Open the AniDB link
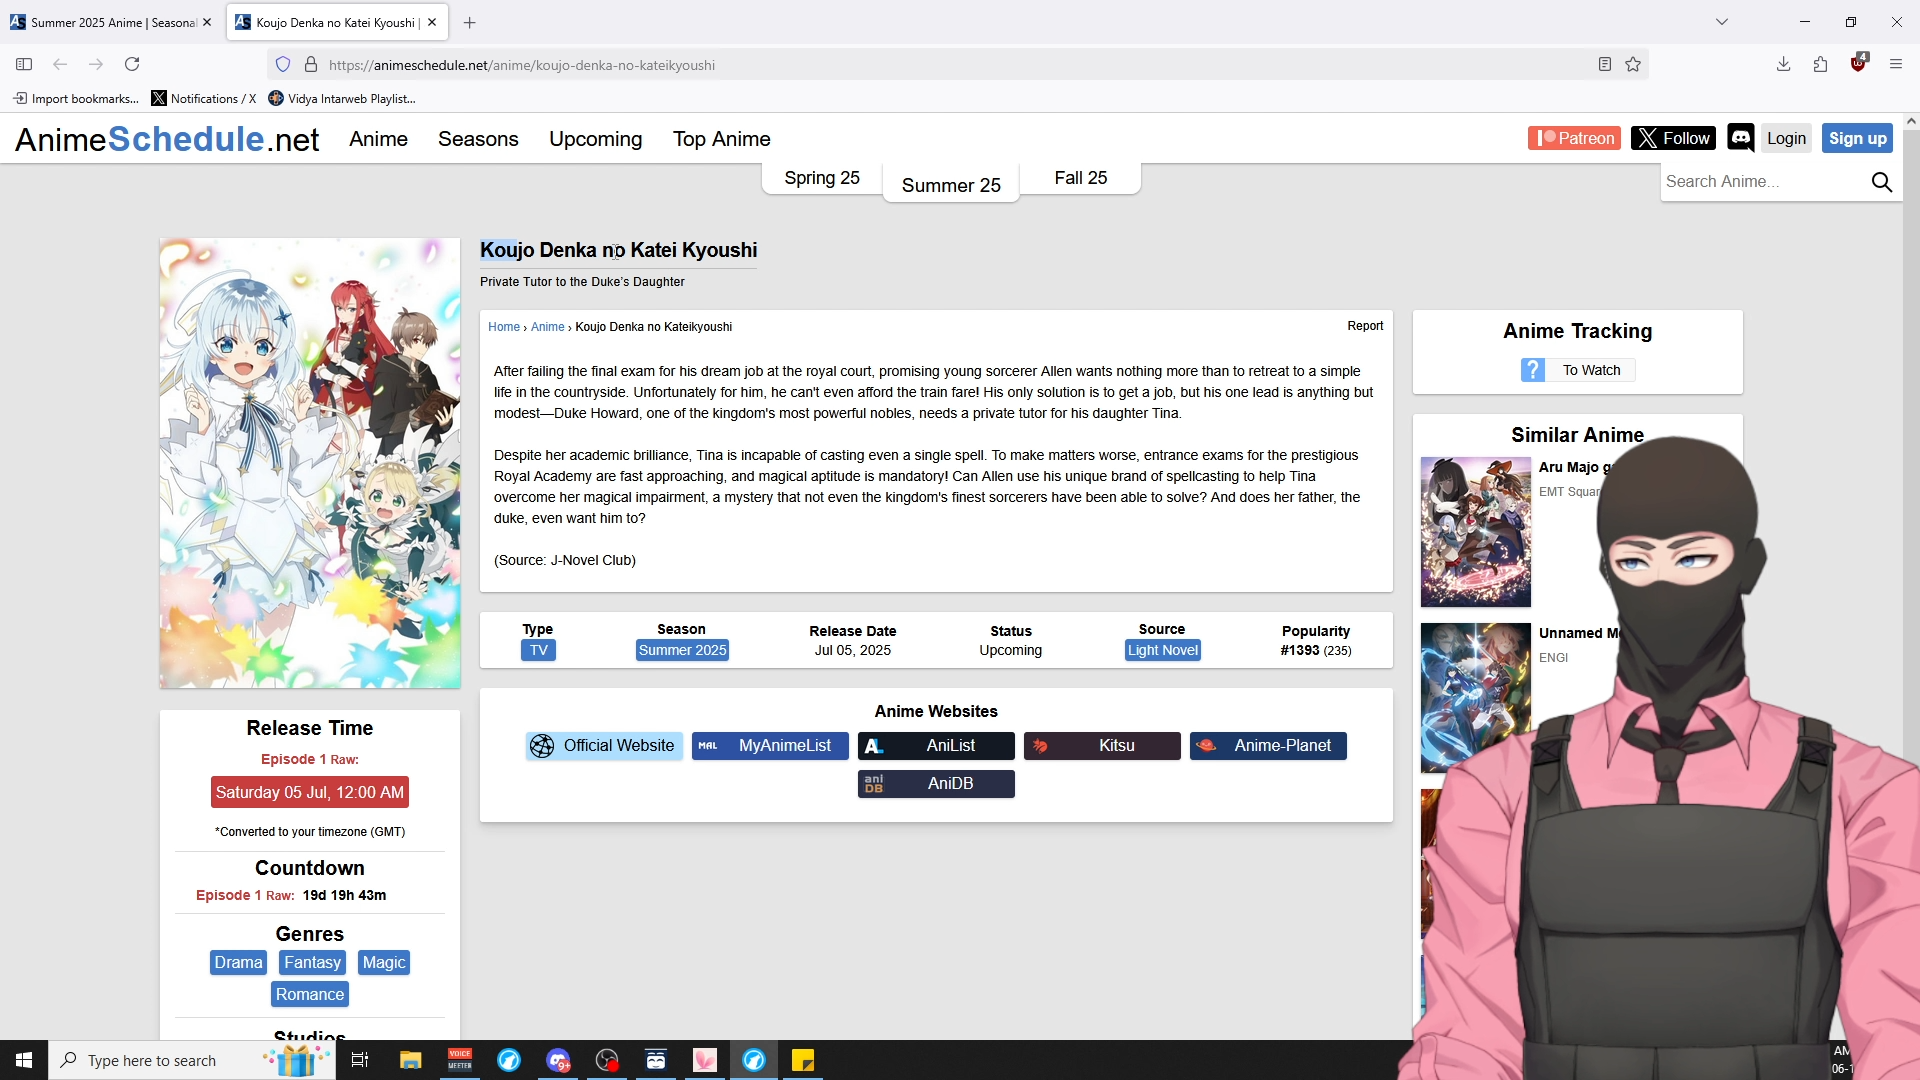The width and height of the screenshot is (1920, 1080). (x=936, y=784)
